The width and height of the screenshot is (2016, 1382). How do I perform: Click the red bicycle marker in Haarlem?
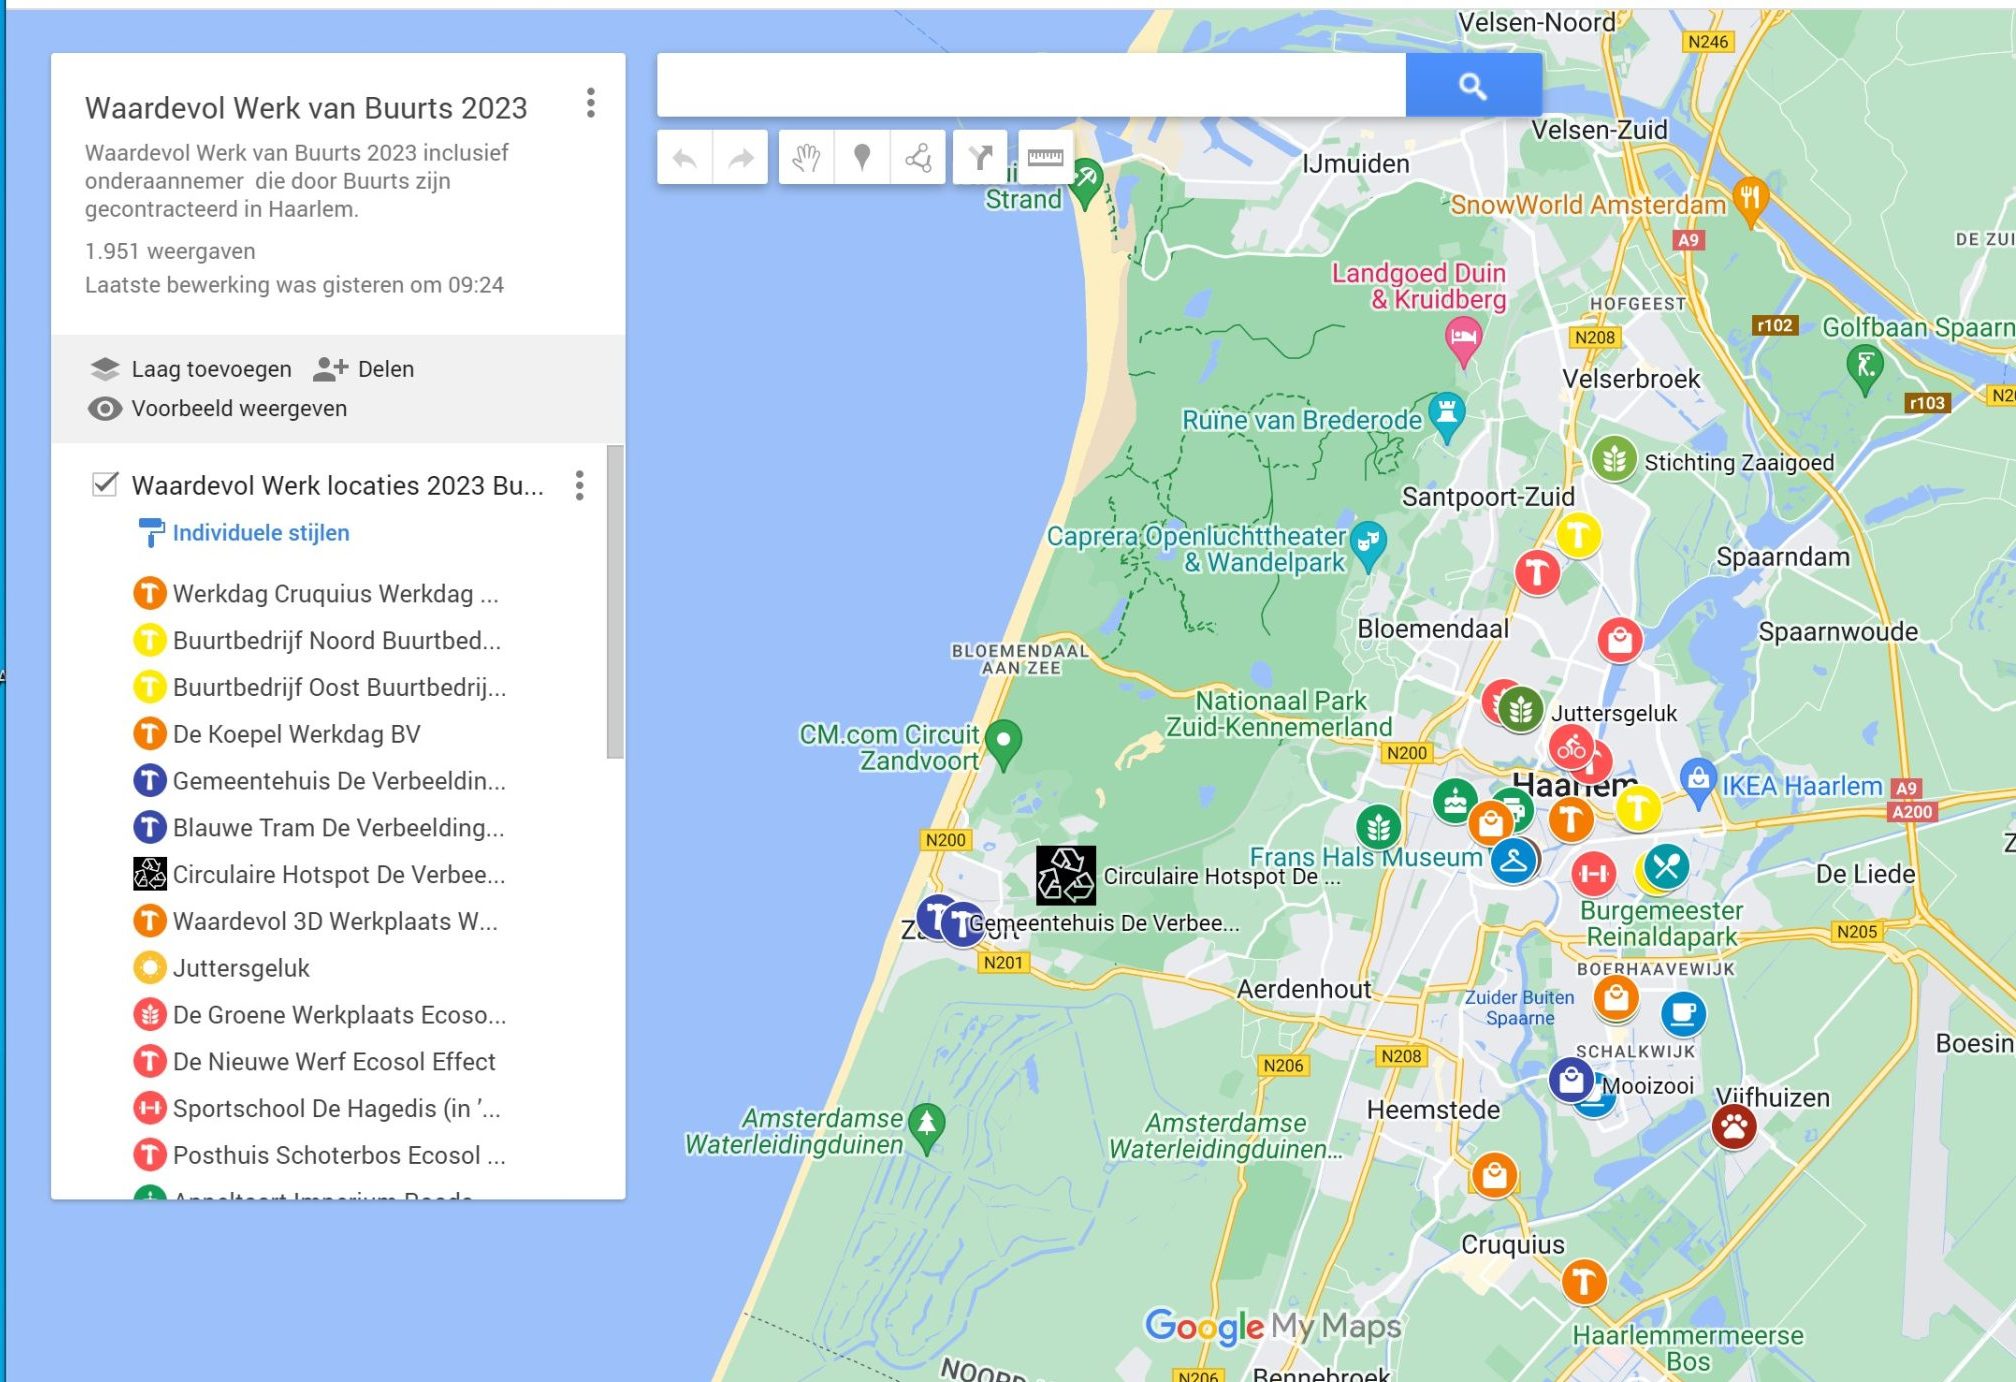click(x=1571, y=747)
